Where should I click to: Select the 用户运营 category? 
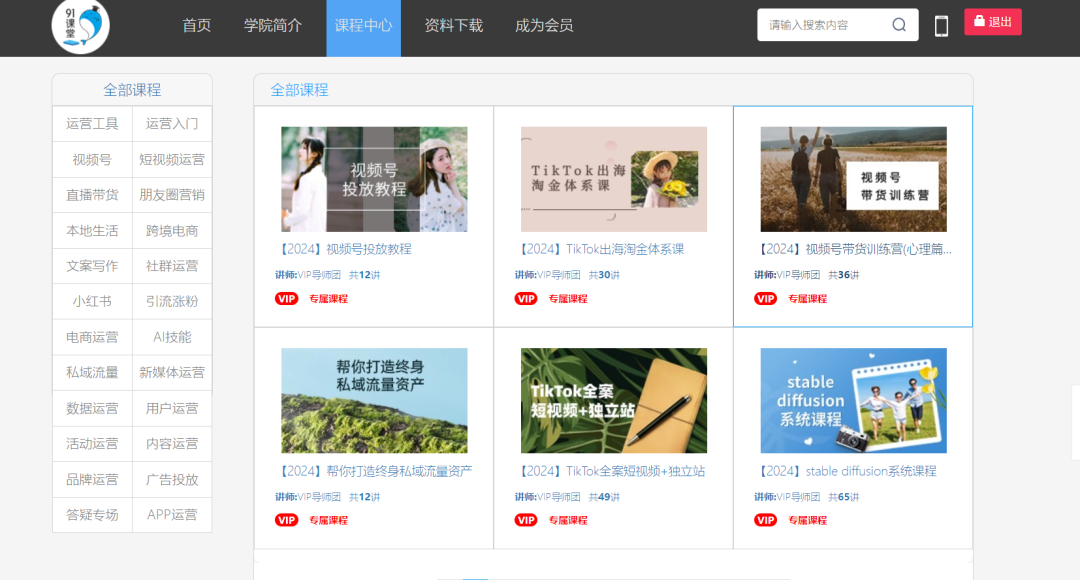pyautogui.click(x=172, y=408)
